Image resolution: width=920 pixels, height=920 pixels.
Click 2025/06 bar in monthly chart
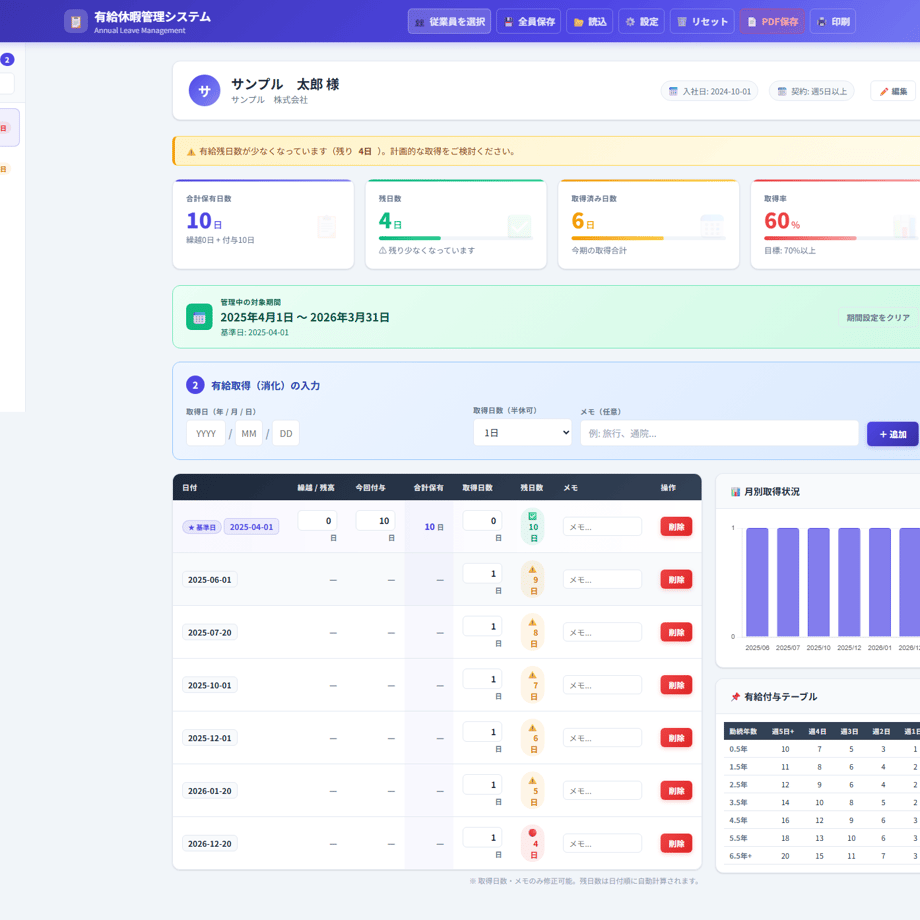click(x=757, y=582)
